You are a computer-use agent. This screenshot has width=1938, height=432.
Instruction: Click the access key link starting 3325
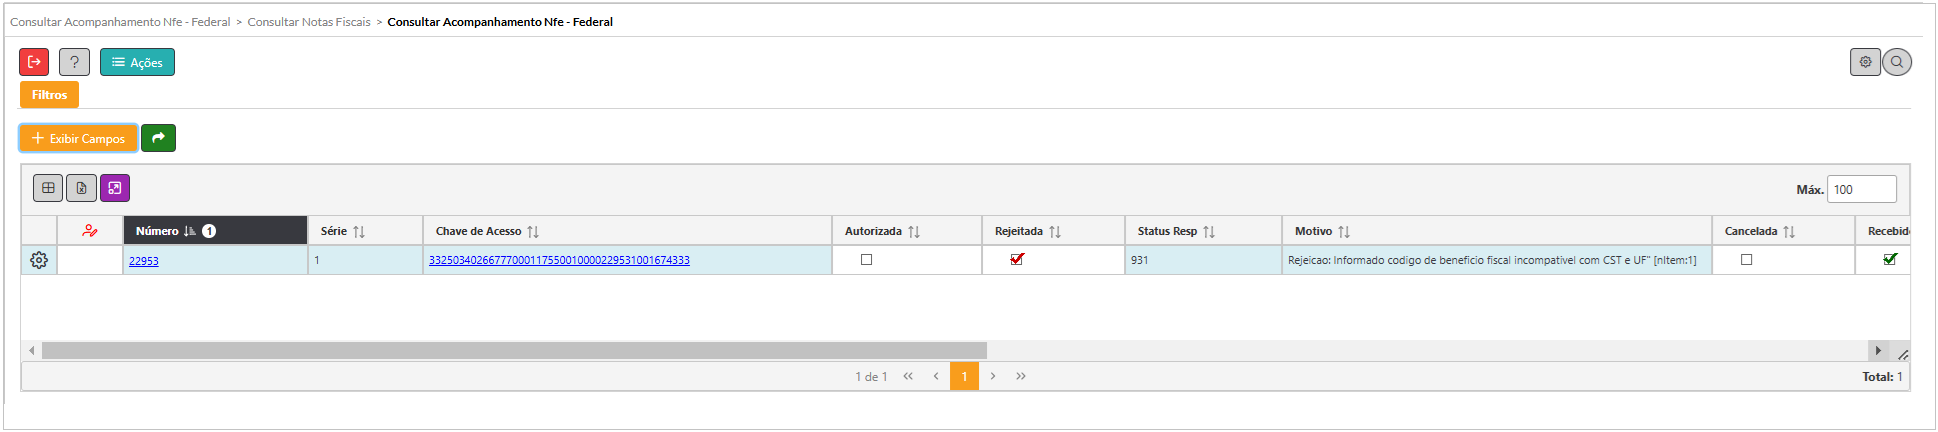[559, 260]
